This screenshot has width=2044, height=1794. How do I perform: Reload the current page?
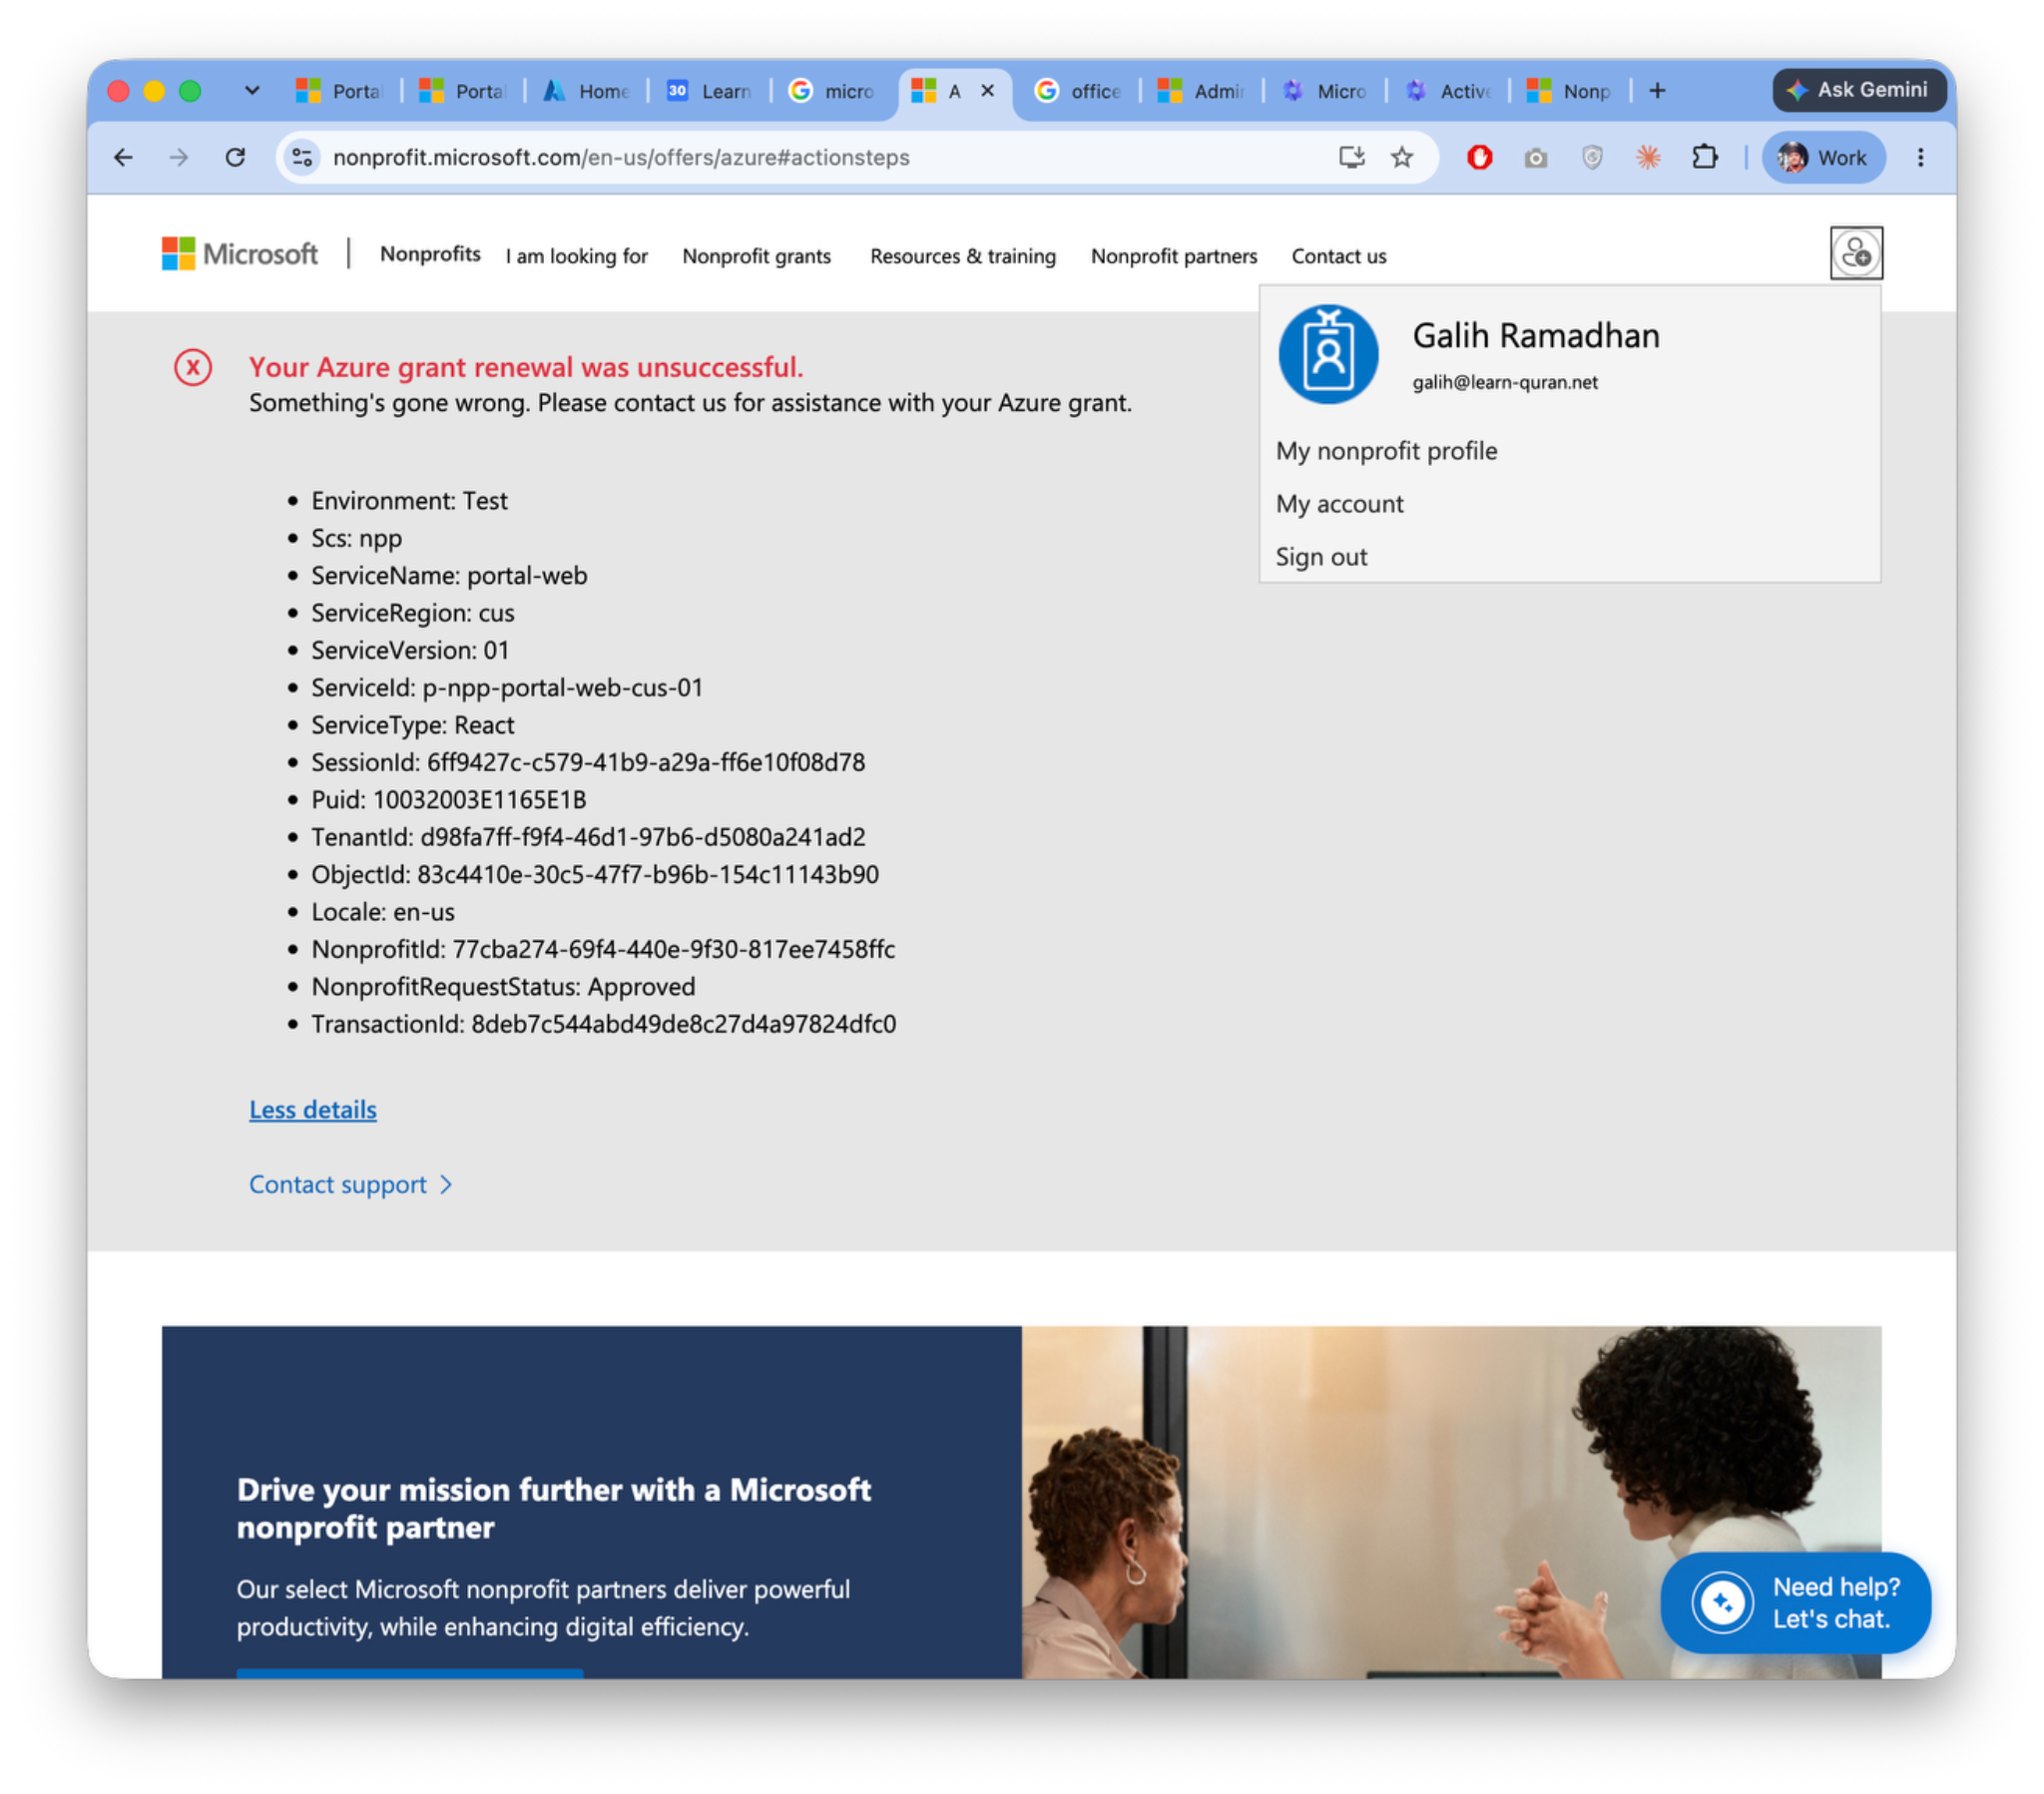point(235,157)
